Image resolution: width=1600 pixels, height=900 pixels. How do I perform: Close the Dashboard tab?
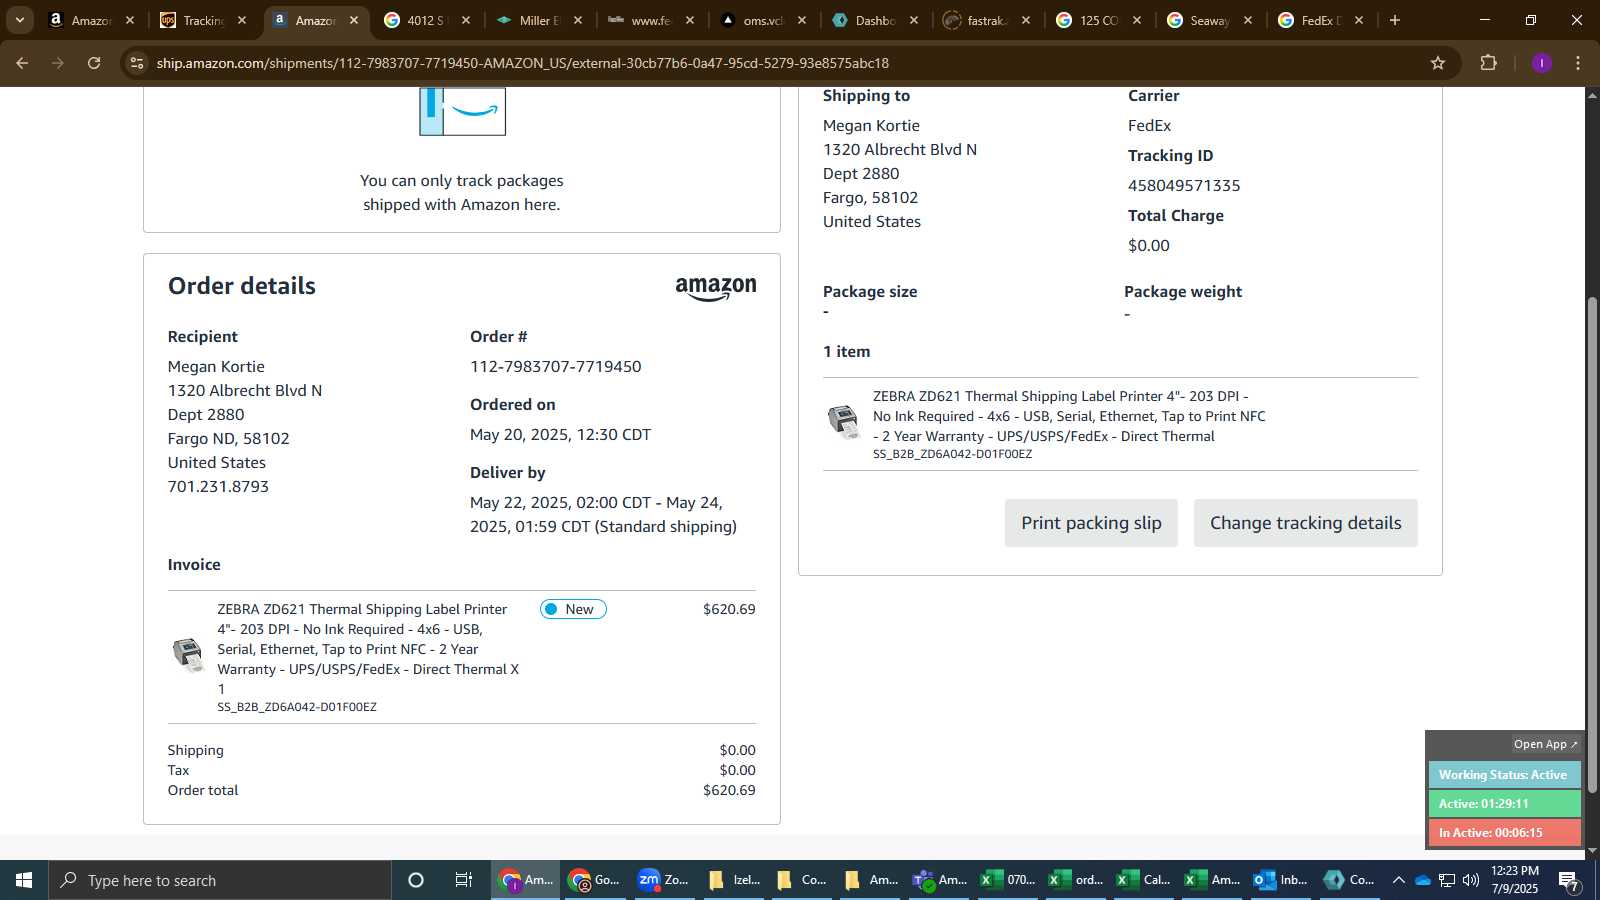(914, 20)
